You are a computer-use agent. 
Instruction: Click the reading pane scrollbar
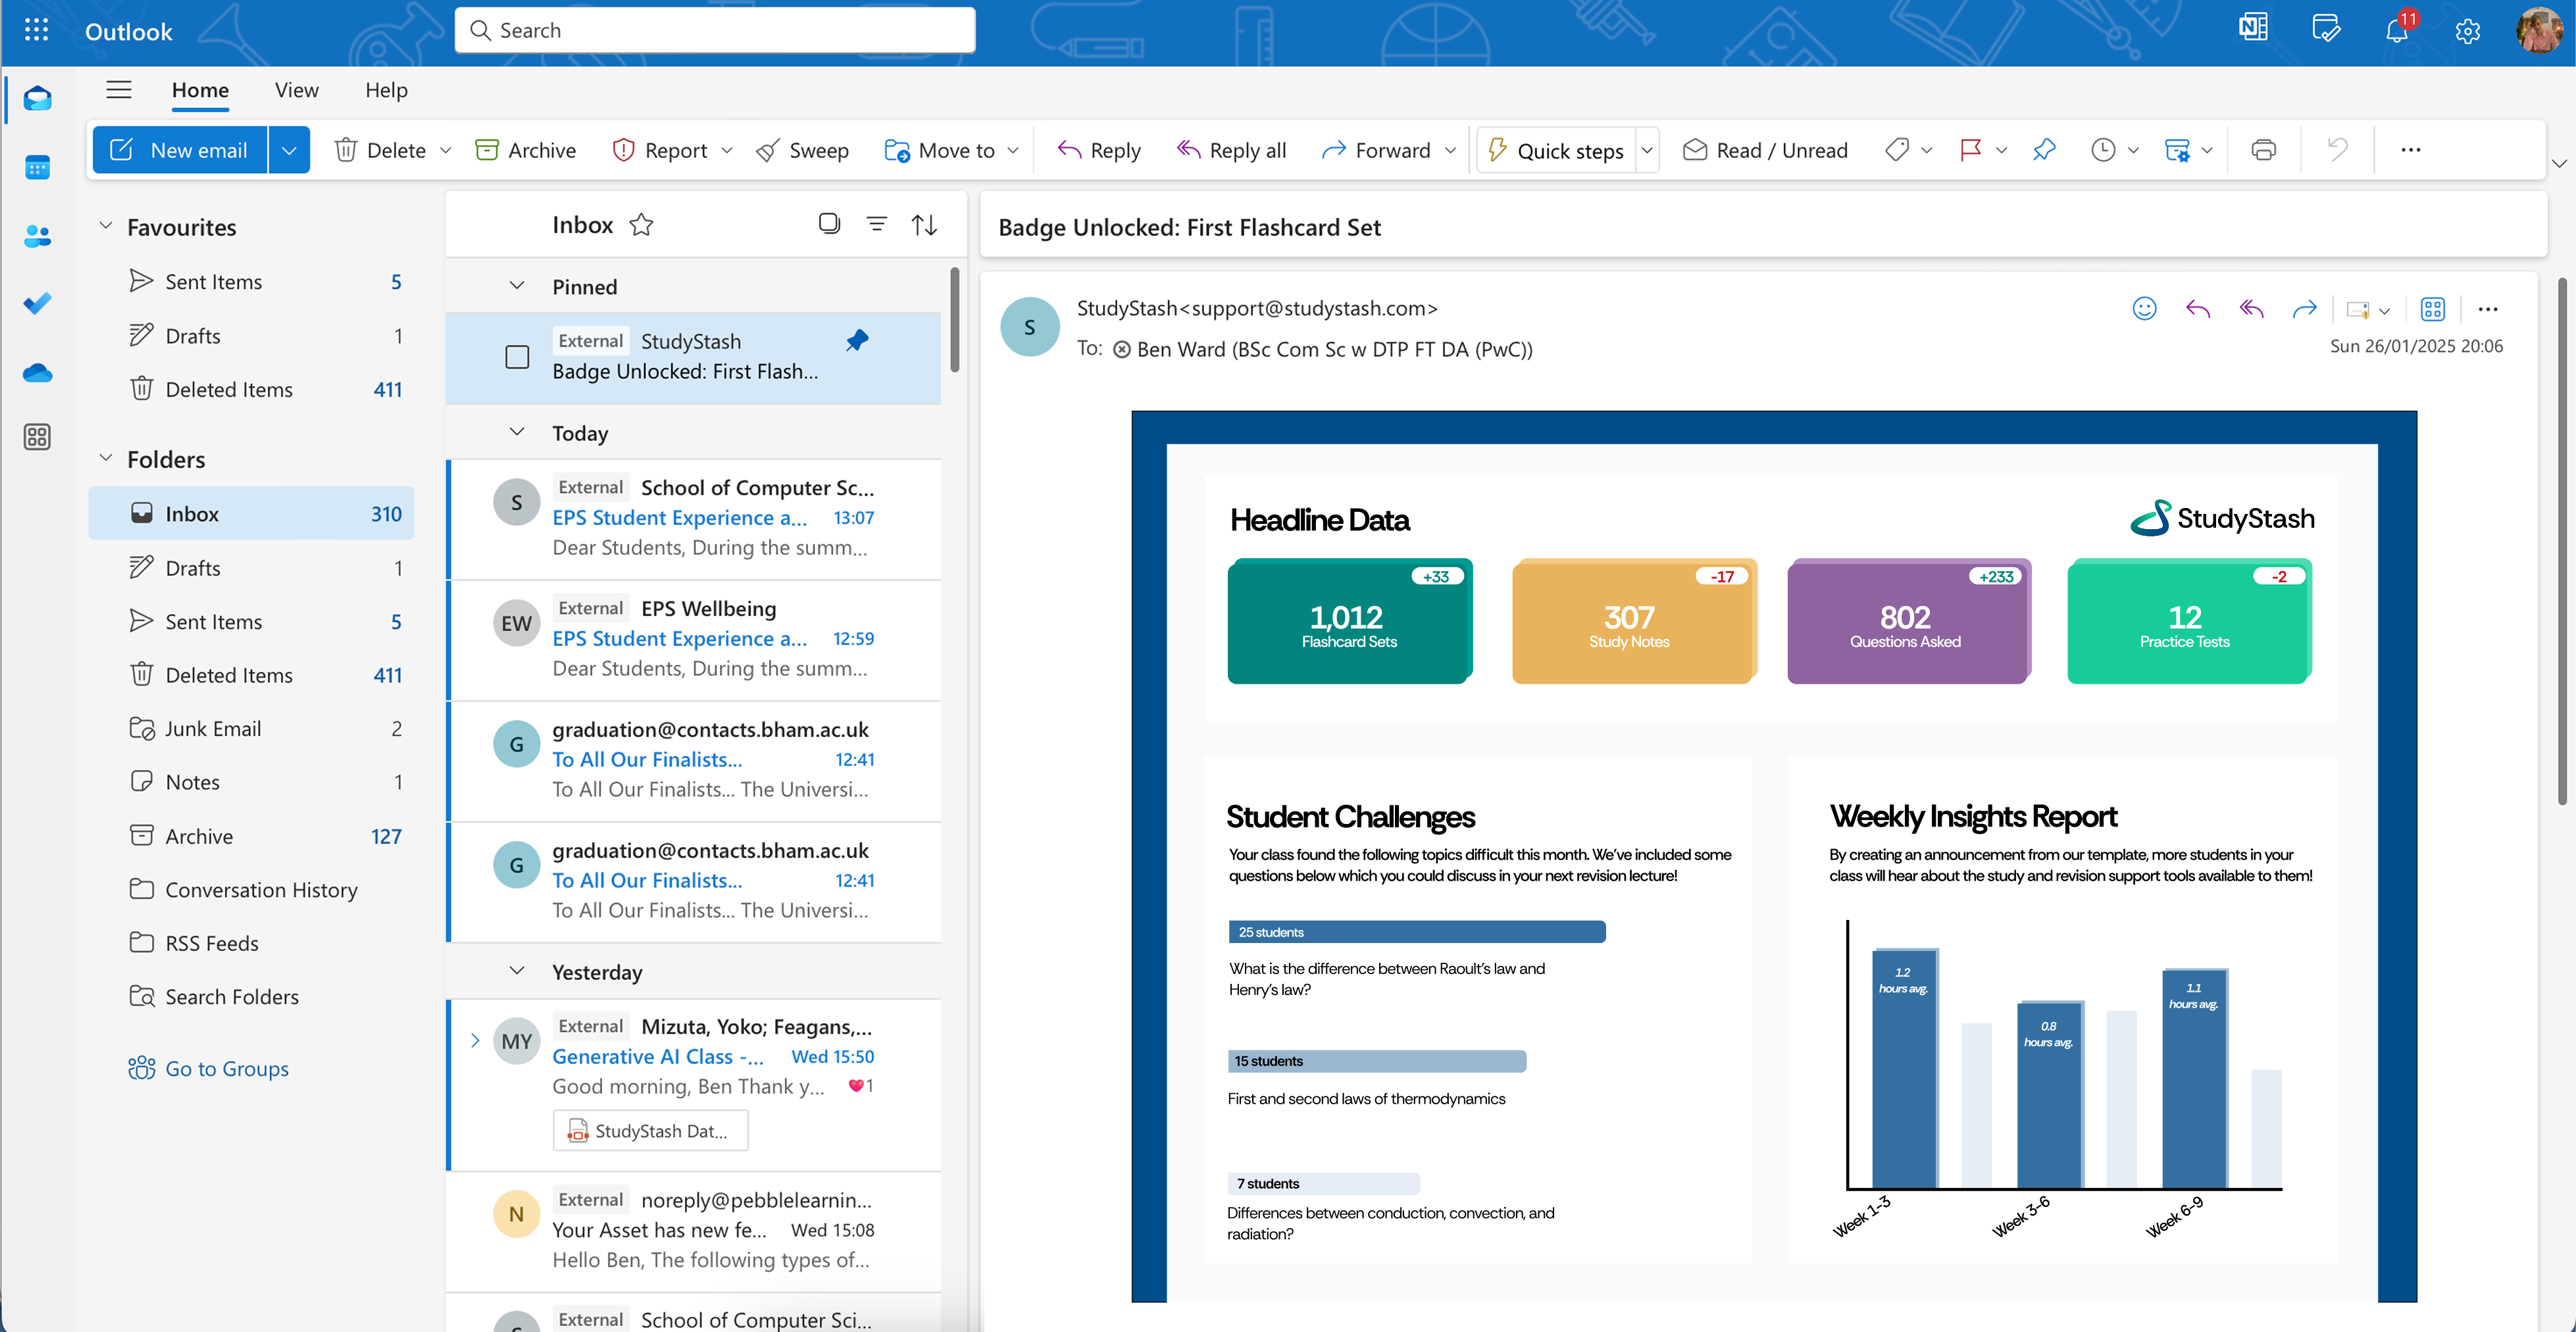pos(2562,540)
